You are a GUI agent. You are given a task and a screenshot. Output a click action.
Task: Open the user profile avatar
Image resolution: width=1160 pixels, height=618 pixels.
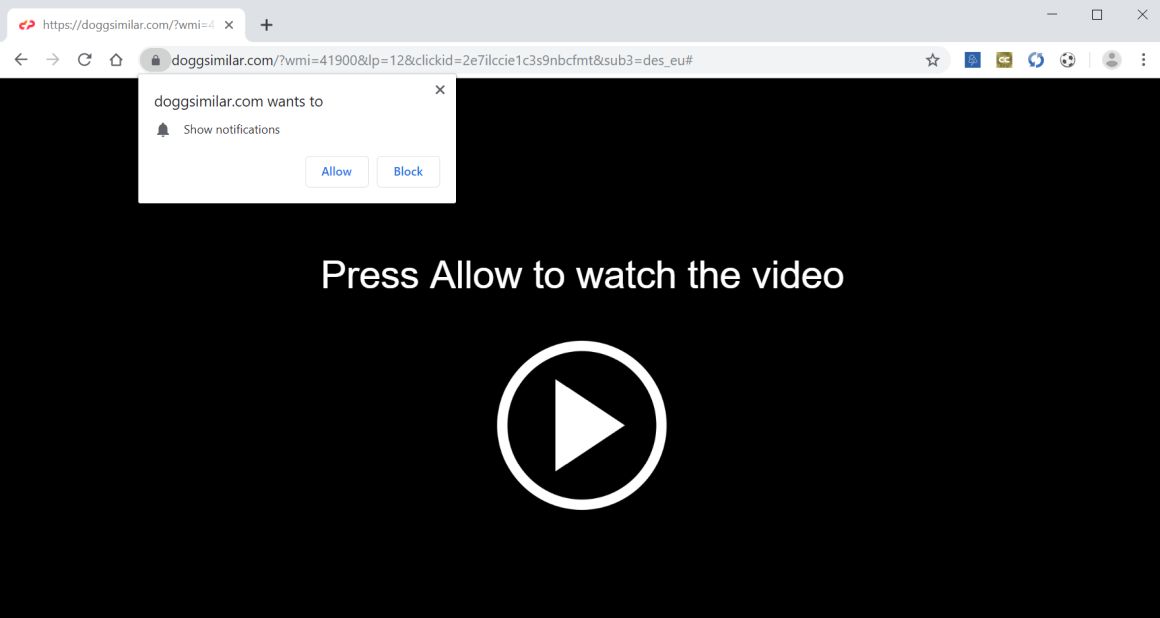1111,60
